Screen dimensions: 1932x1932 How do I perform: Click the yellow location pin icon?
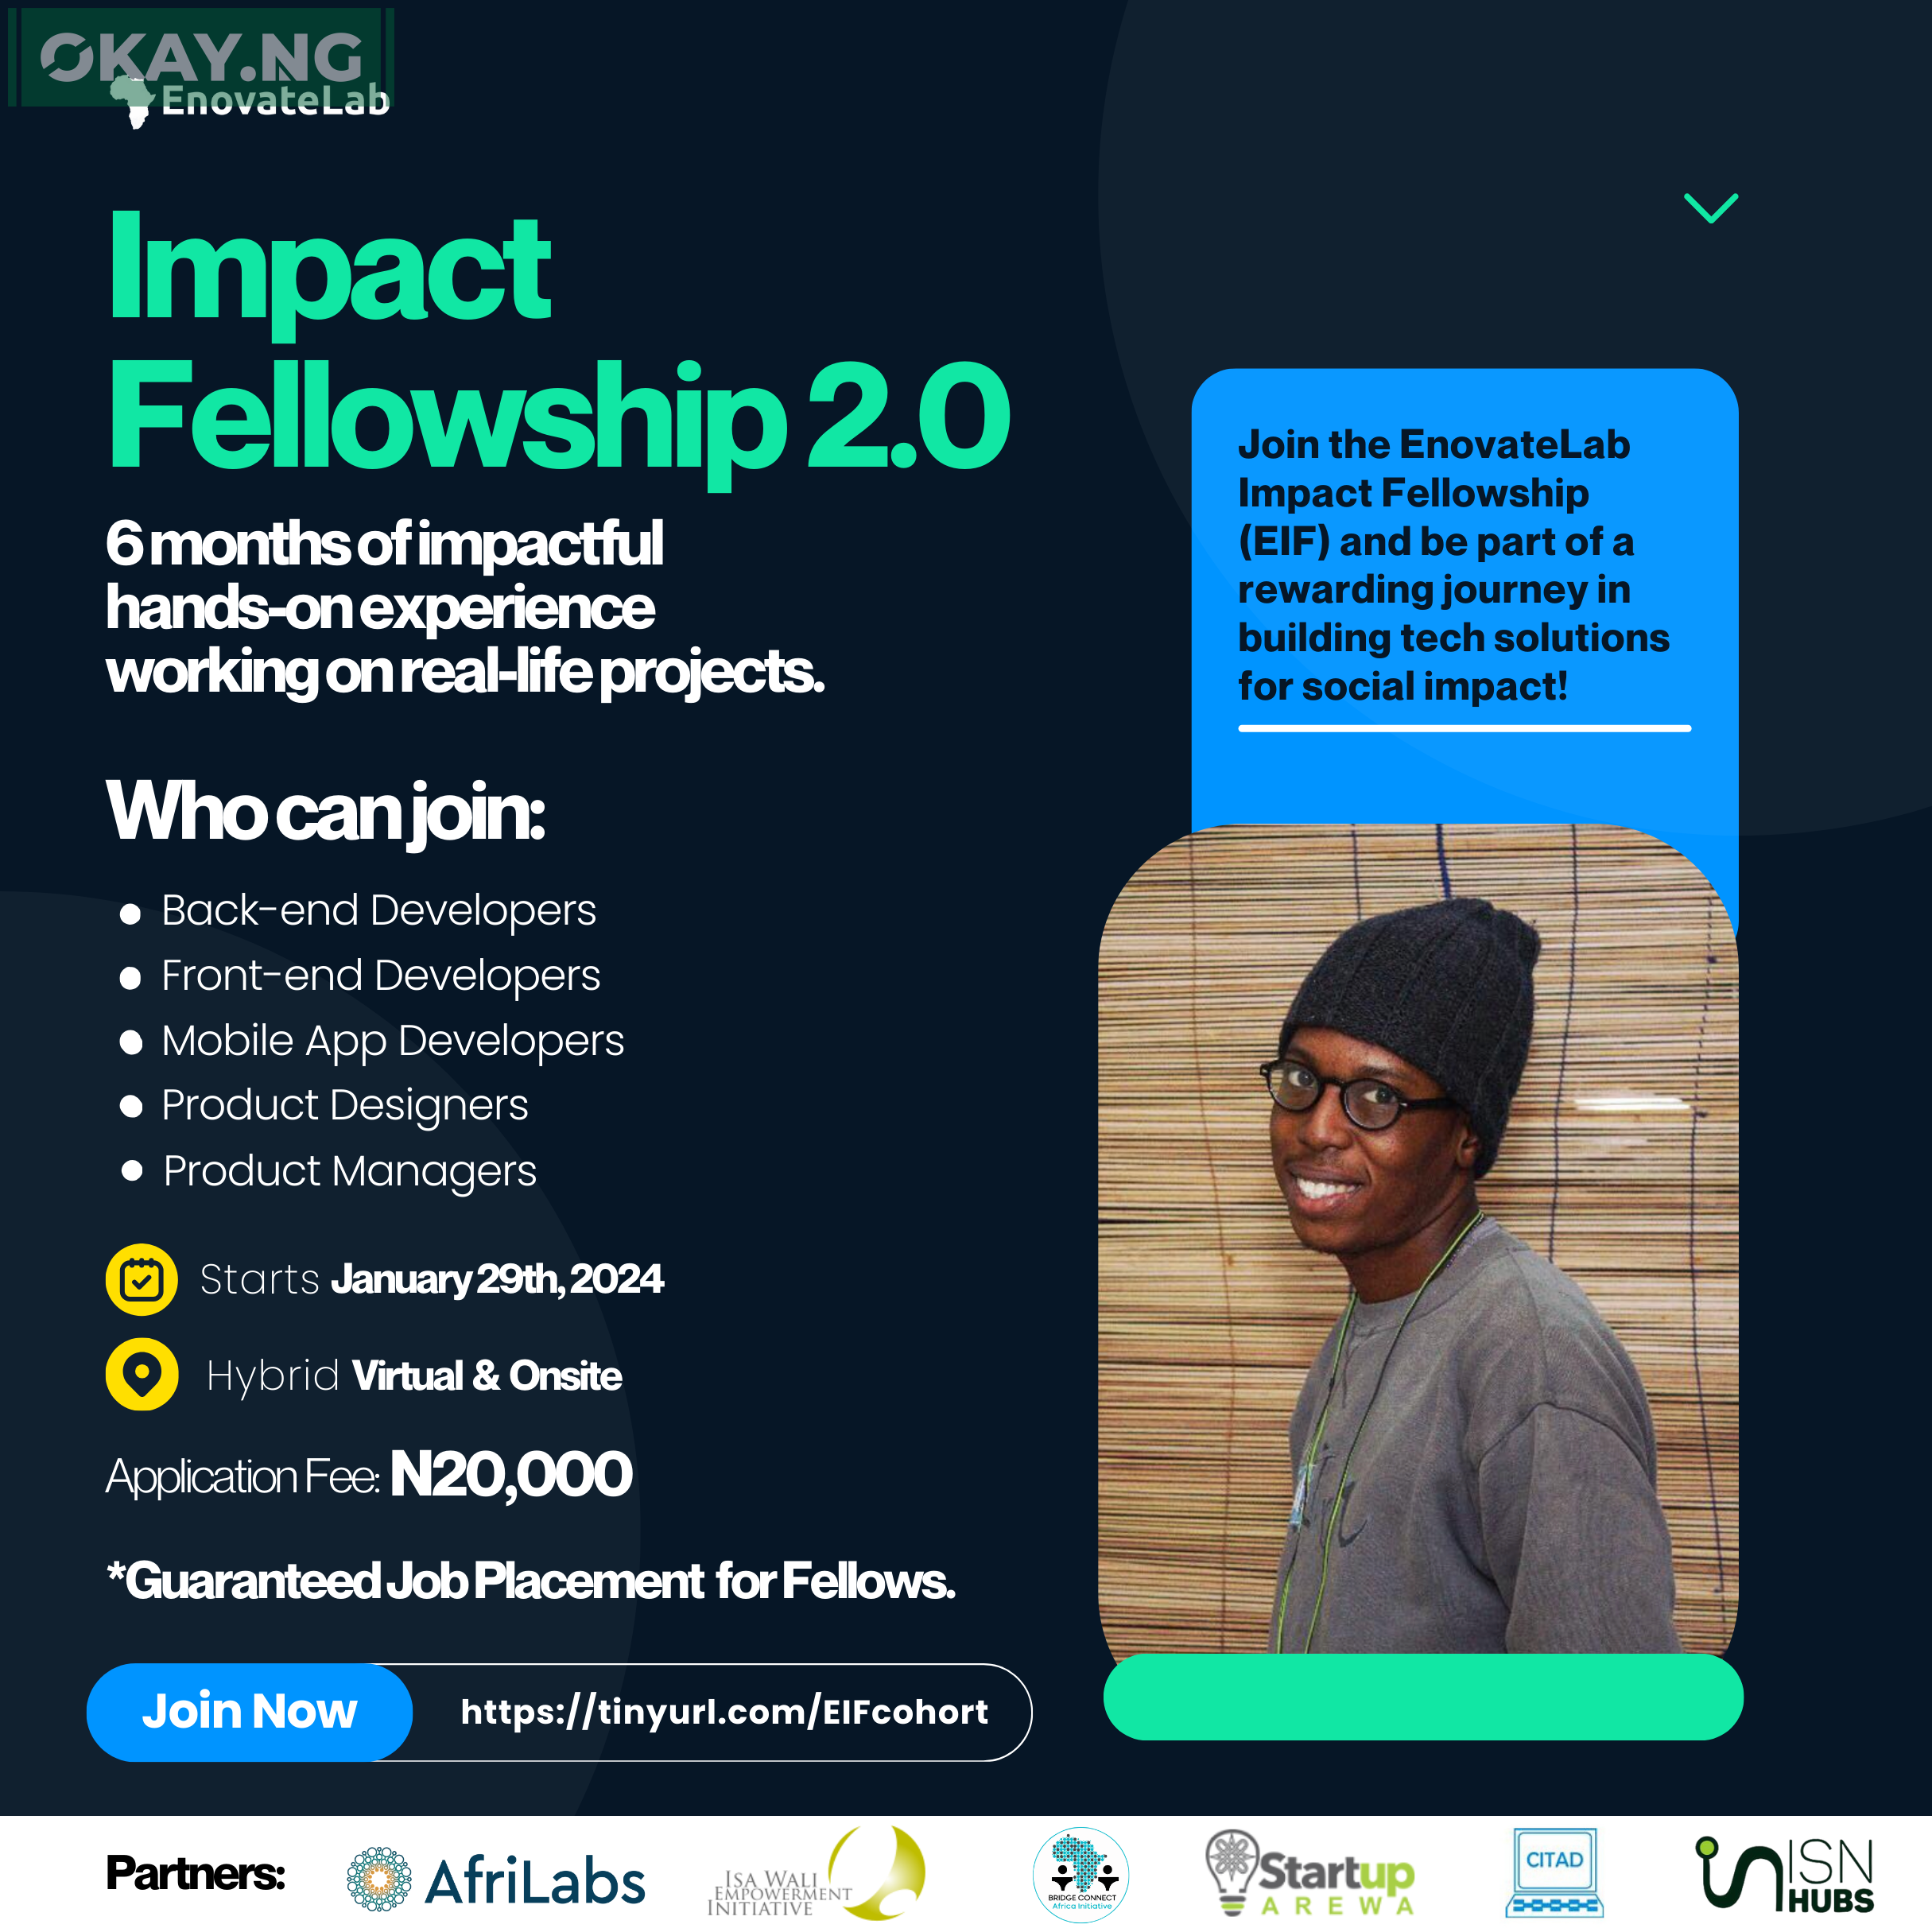pos(142,1374)
